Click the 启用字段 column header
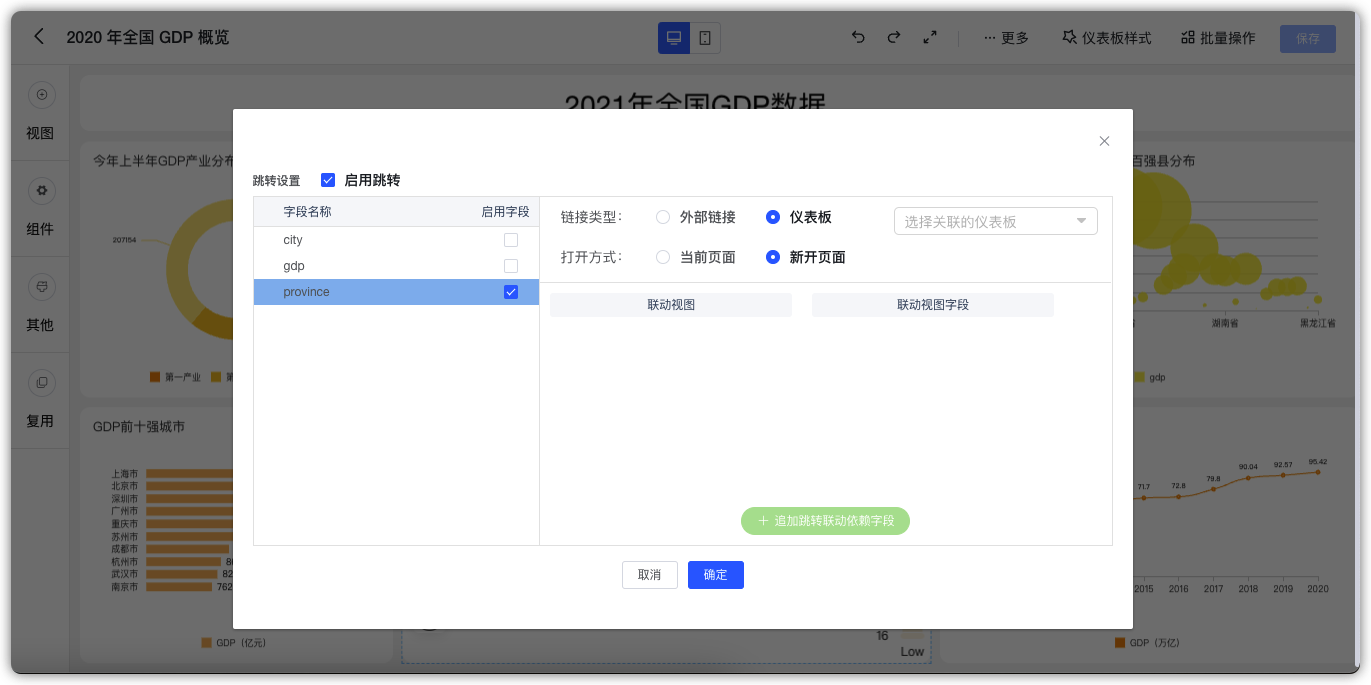 [505, 212]
